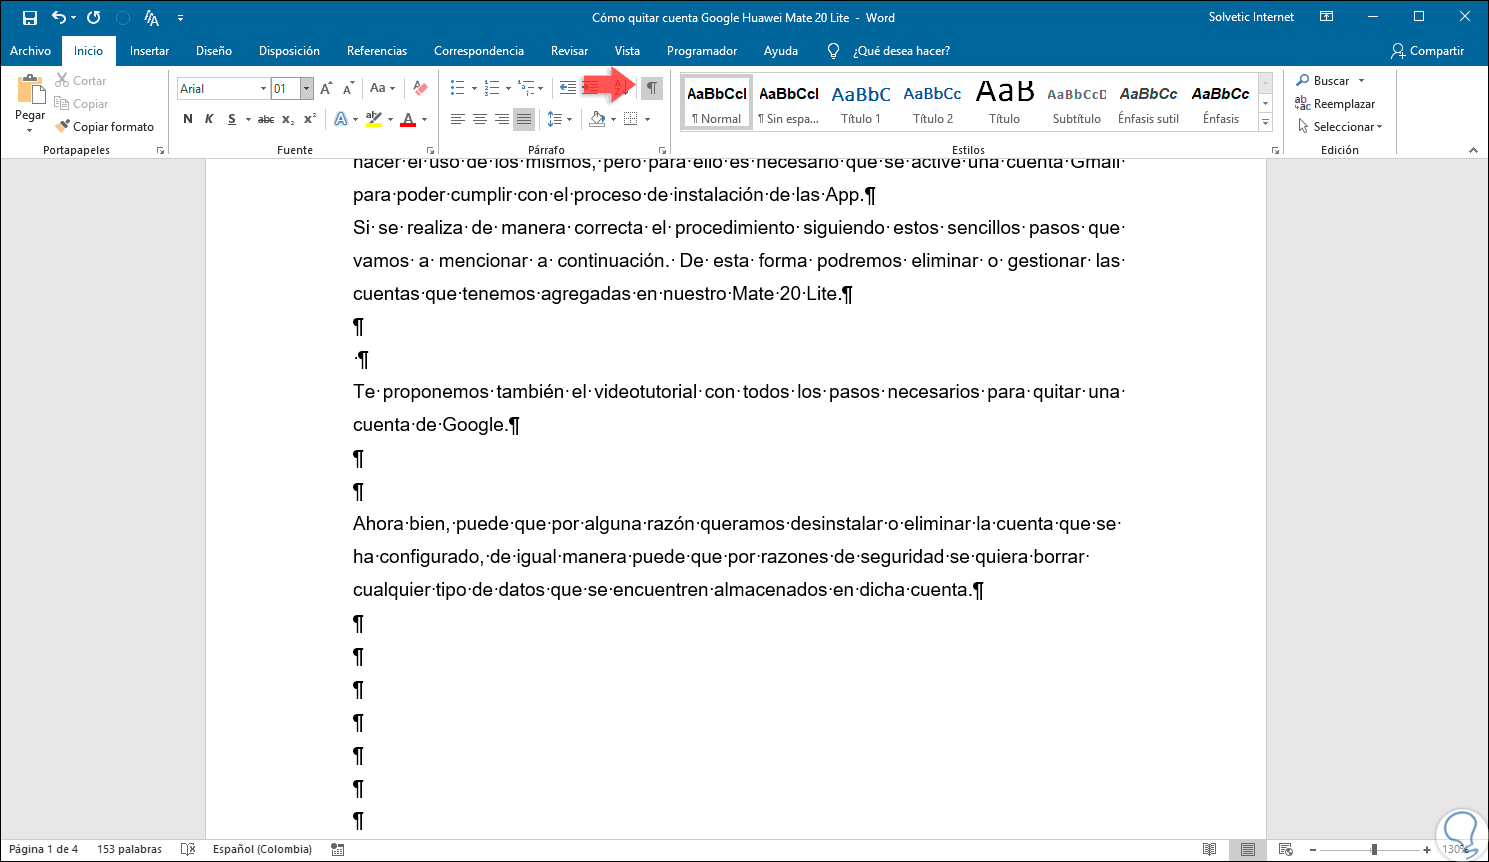Apply superscript formatting
The image size is (1489, 862).
(x=310, y=119)
